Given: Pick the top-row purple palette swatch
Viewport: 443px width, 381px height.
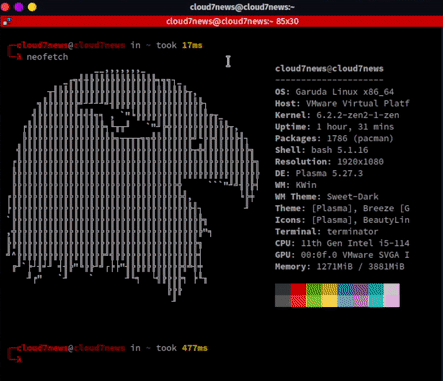Looking at the screenshot, I should coord(360,289).
